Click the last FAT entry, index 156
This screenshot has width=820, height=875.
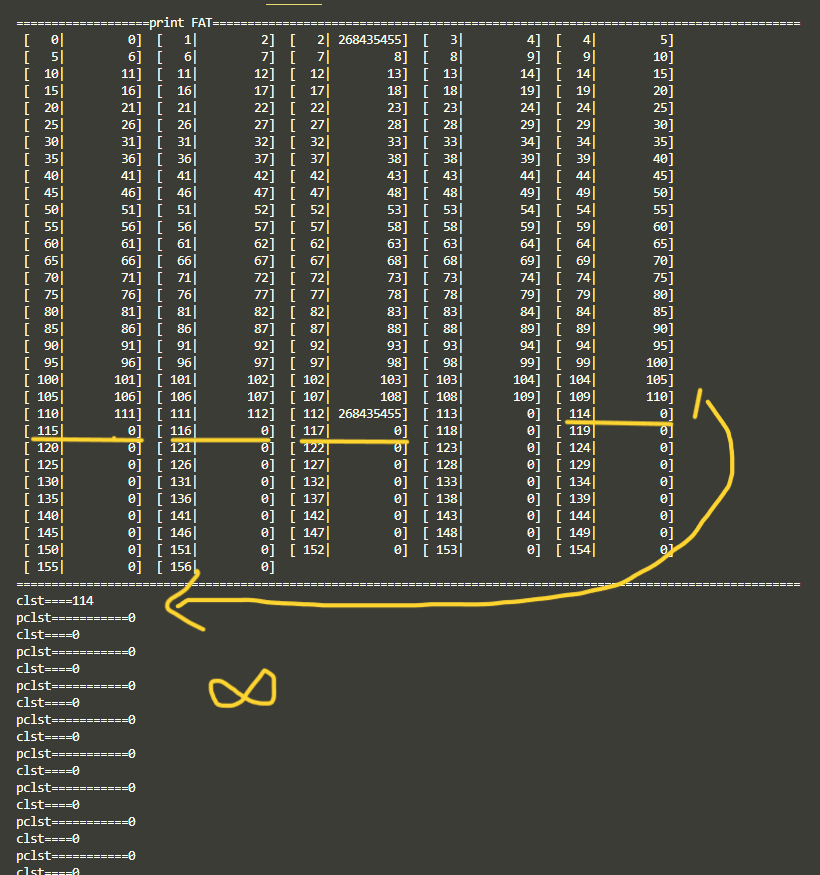click(x=182, y=567)
